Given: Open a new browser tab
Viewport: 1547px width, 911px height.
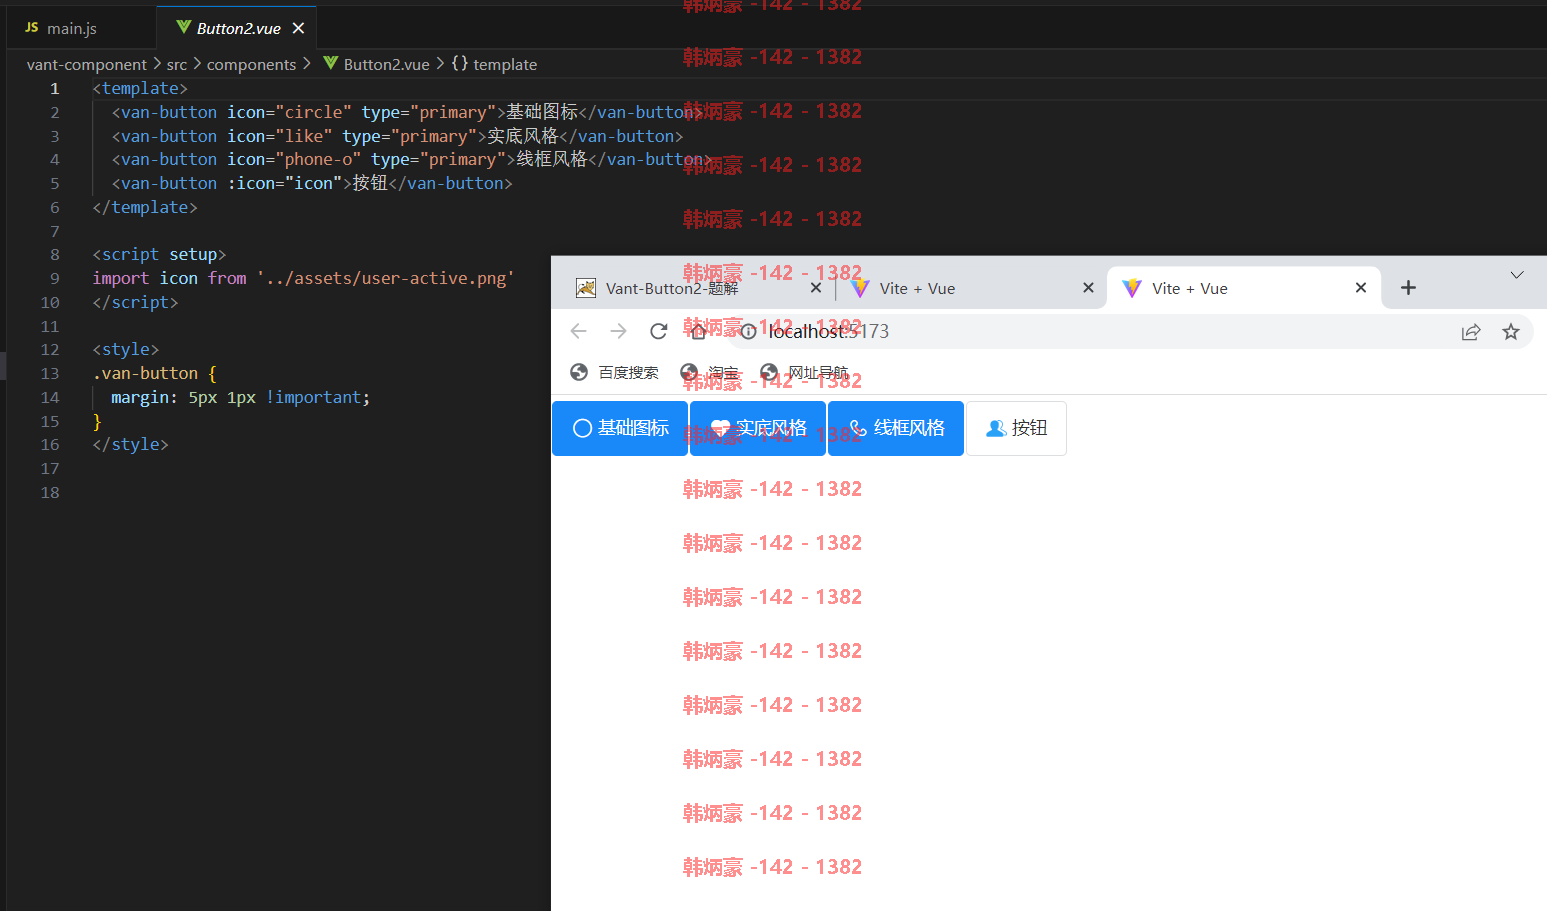Looking at the screenshot, I should pyautogui.click(x=1408, y=288).
